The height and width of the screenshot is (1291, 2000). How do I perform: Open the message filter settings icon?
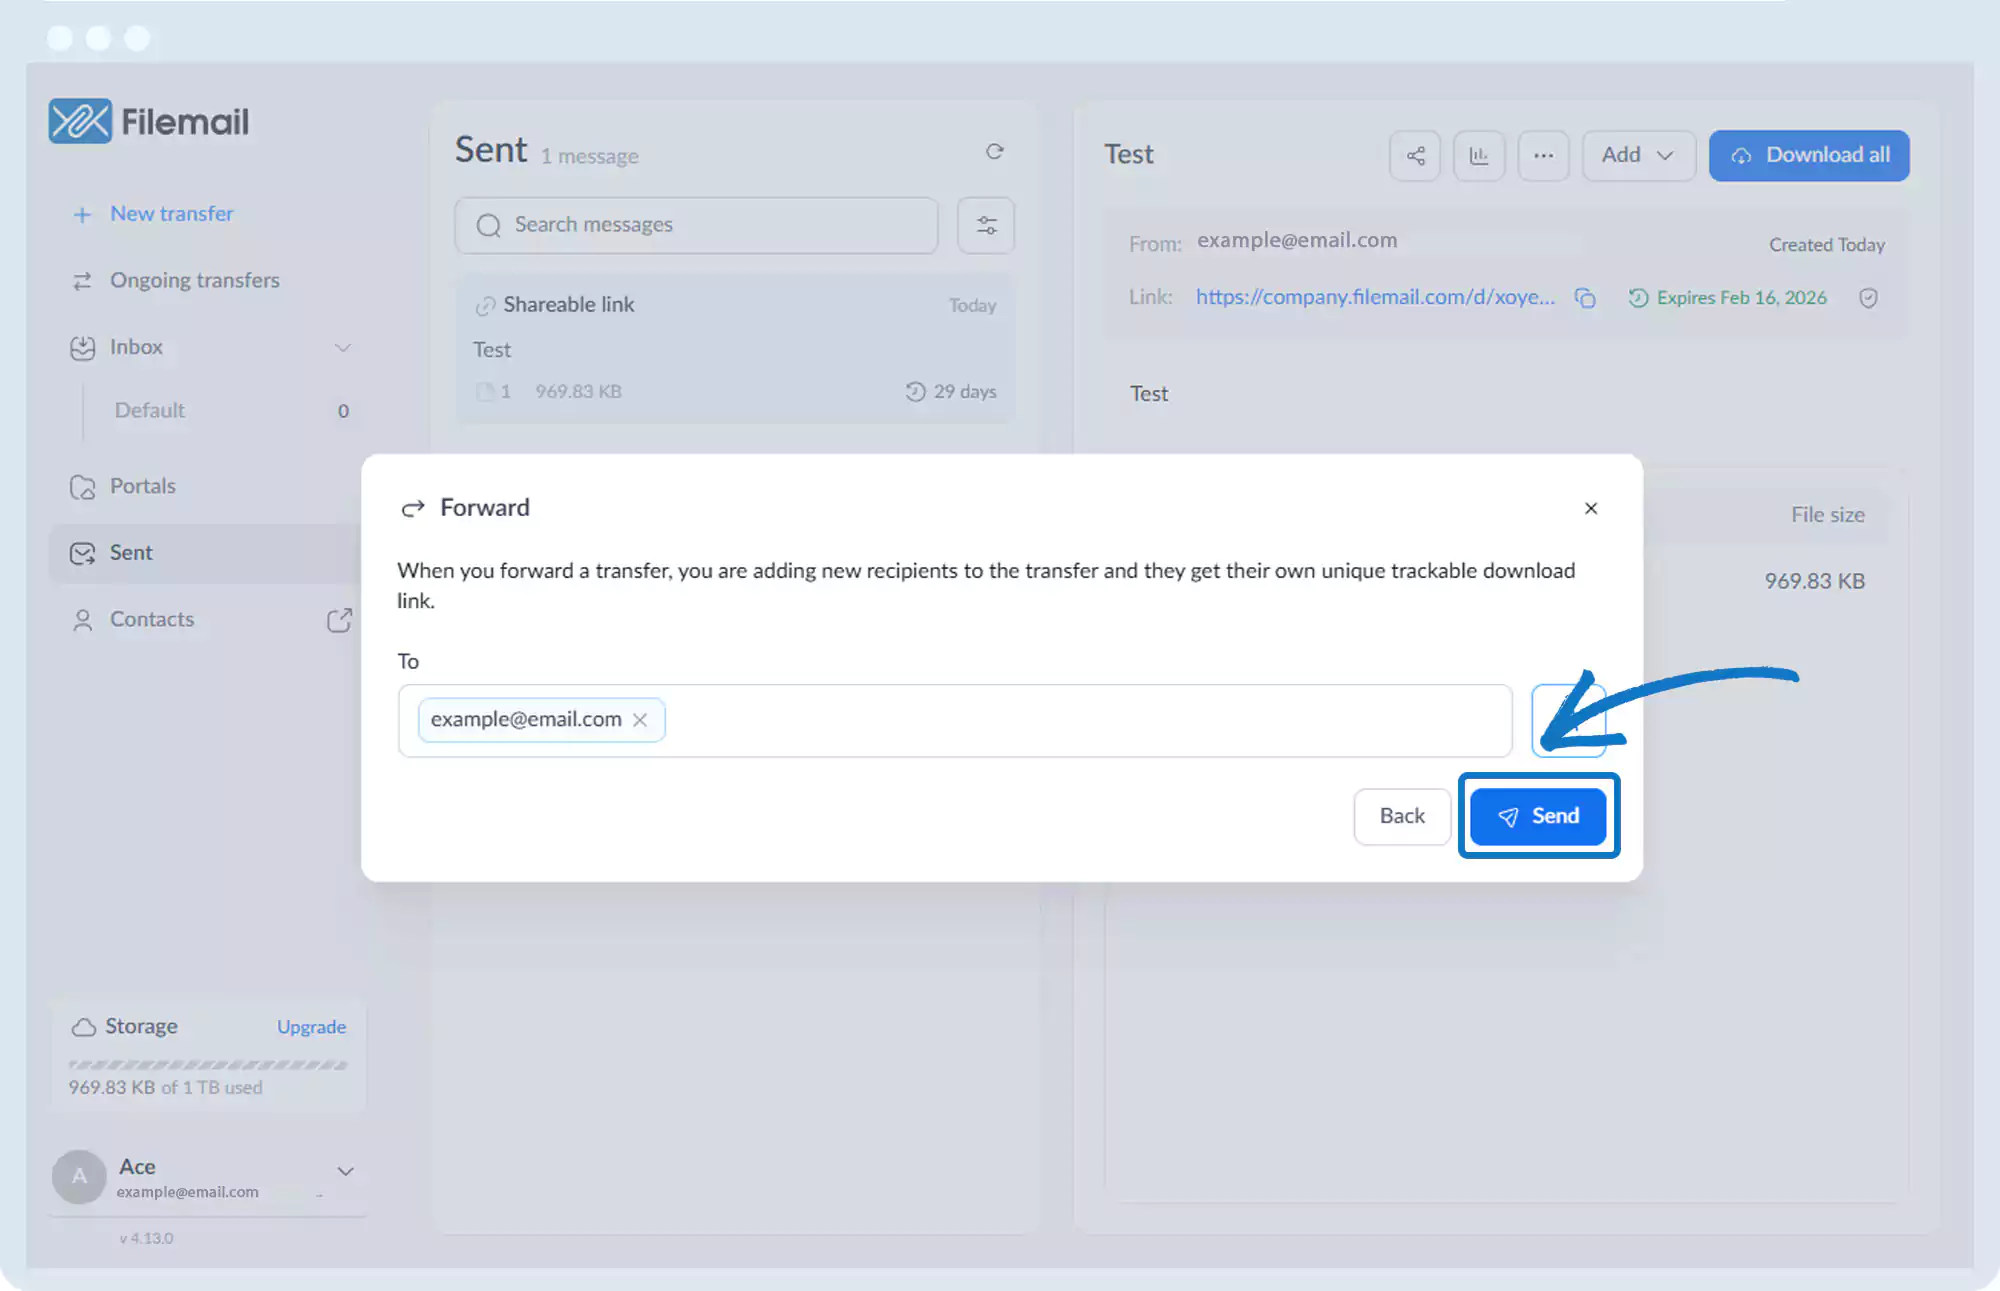tap(986, 226)
